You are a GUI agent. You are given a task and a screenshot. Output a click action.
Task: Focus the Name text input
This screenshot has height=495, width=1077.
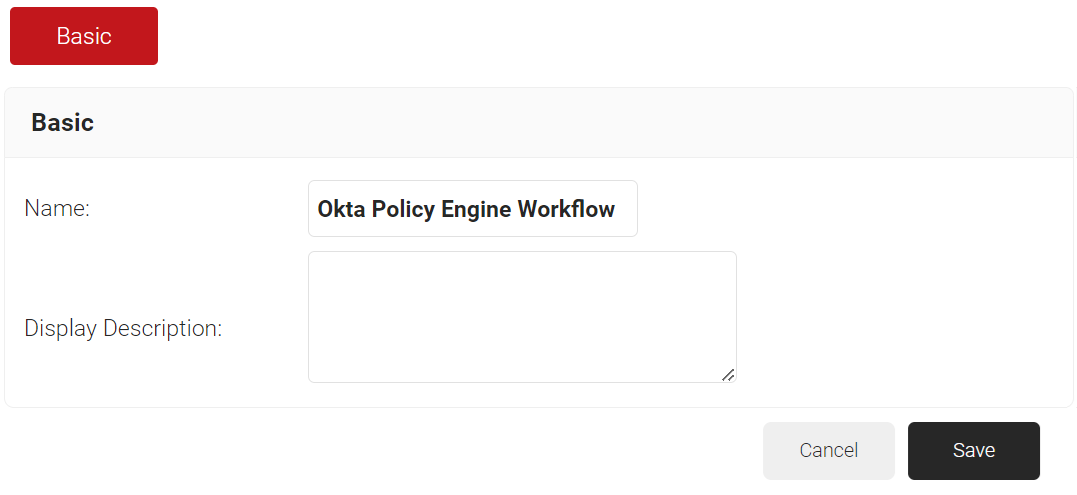[x=472, y=209]
